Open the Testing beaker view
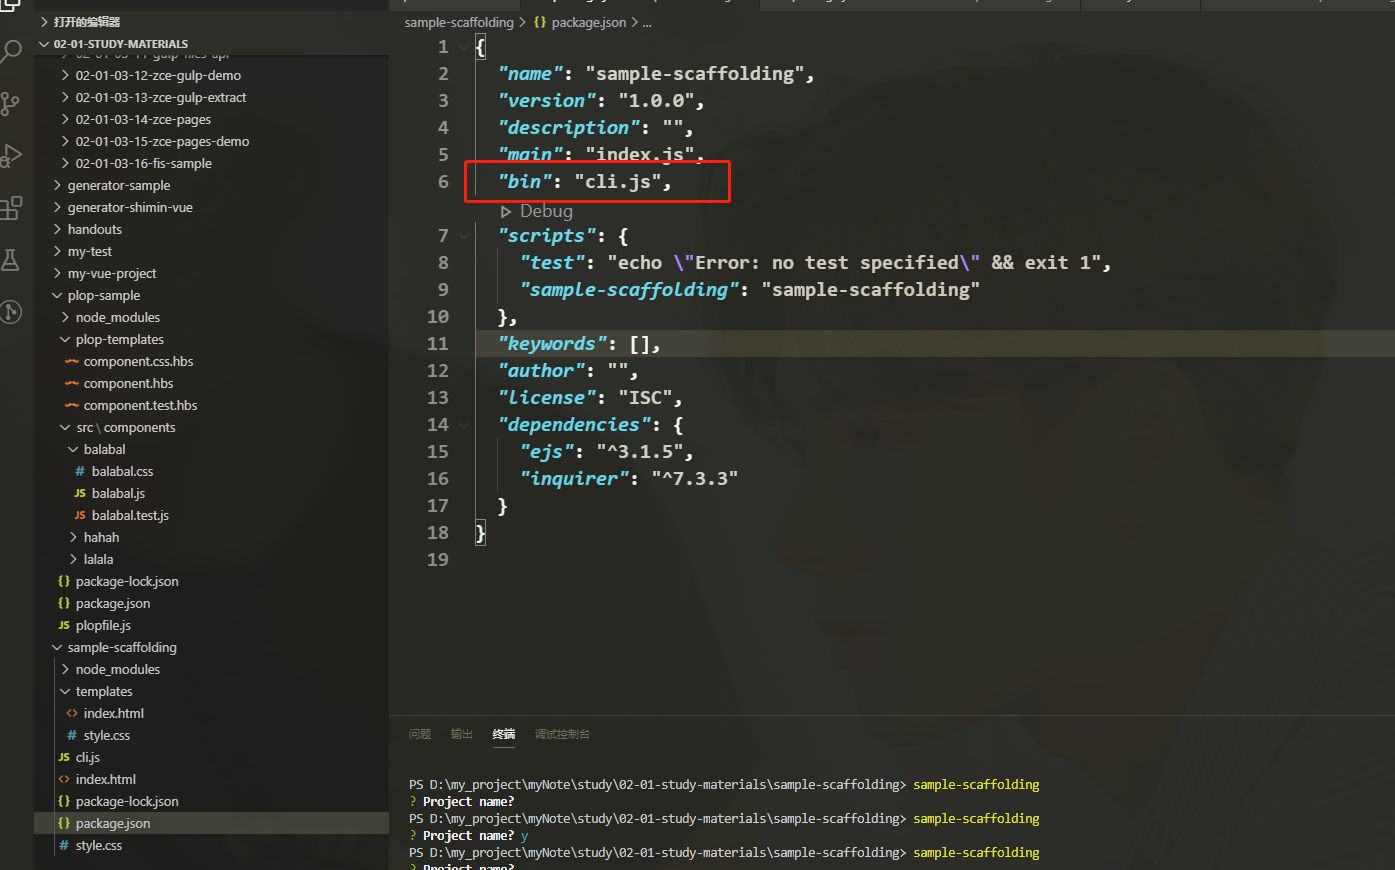The image size is (1395, 870). tap(12, 259)
